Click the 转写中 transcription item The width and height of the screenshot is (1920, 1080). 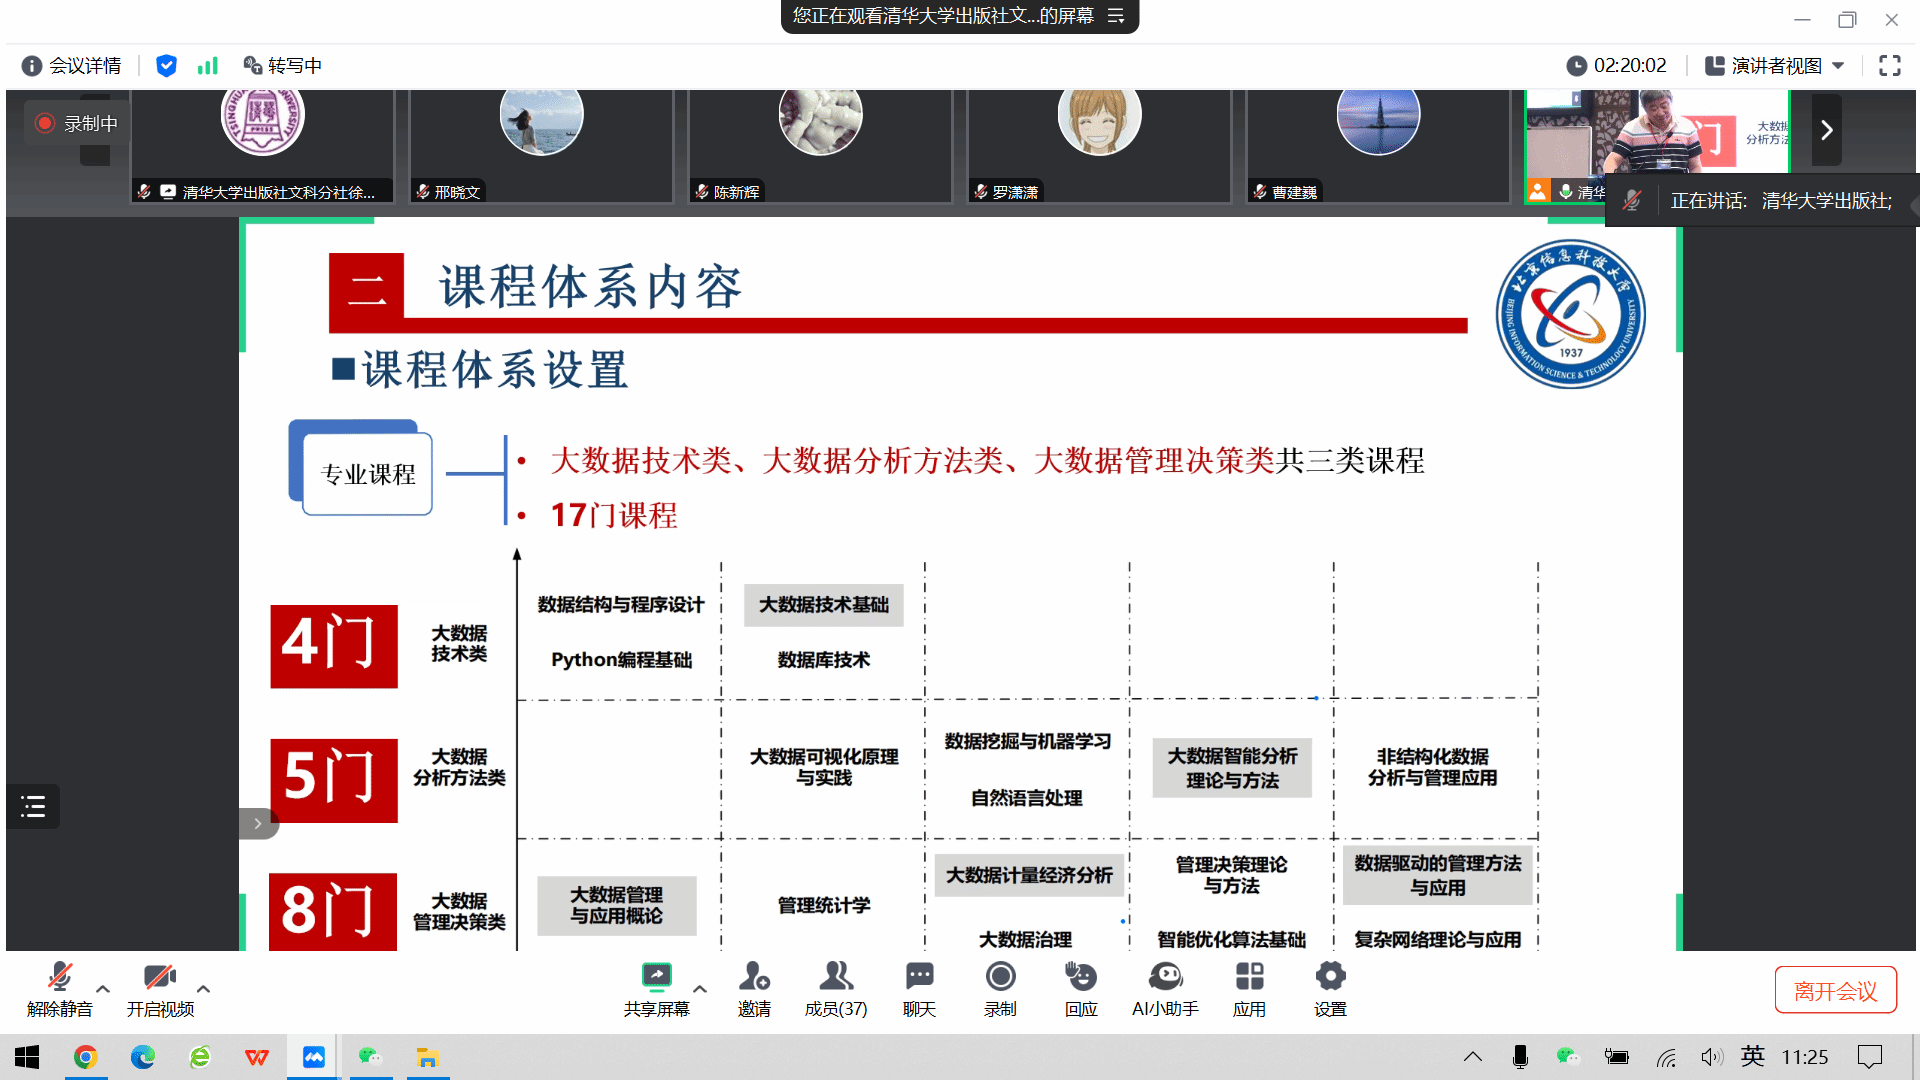click(283, 66)
